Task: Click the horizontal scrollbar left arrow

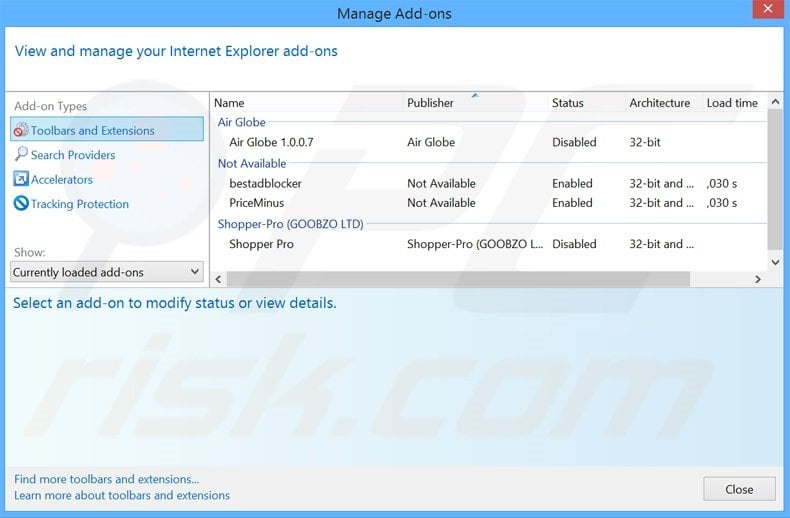Action: [x=218, y=279]
